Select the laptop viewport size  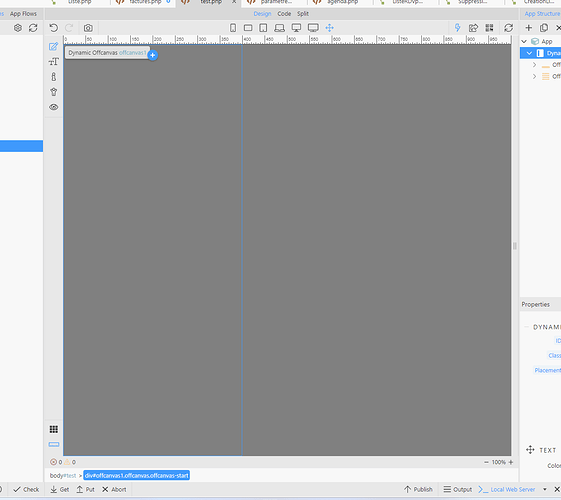click(279, 28)
